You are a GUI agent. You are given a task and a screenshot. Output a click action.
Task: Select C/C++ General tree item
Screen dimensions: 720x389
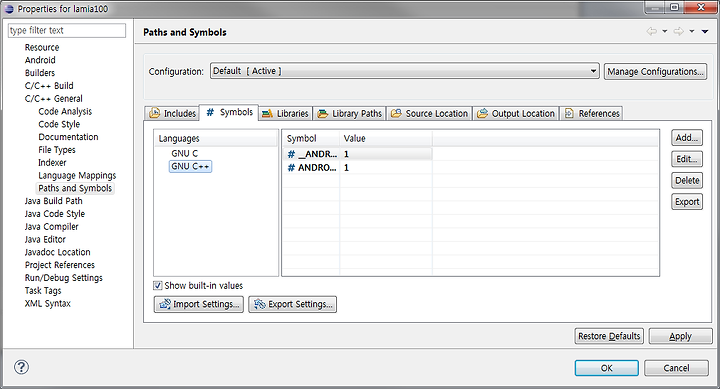coord(53,99)
